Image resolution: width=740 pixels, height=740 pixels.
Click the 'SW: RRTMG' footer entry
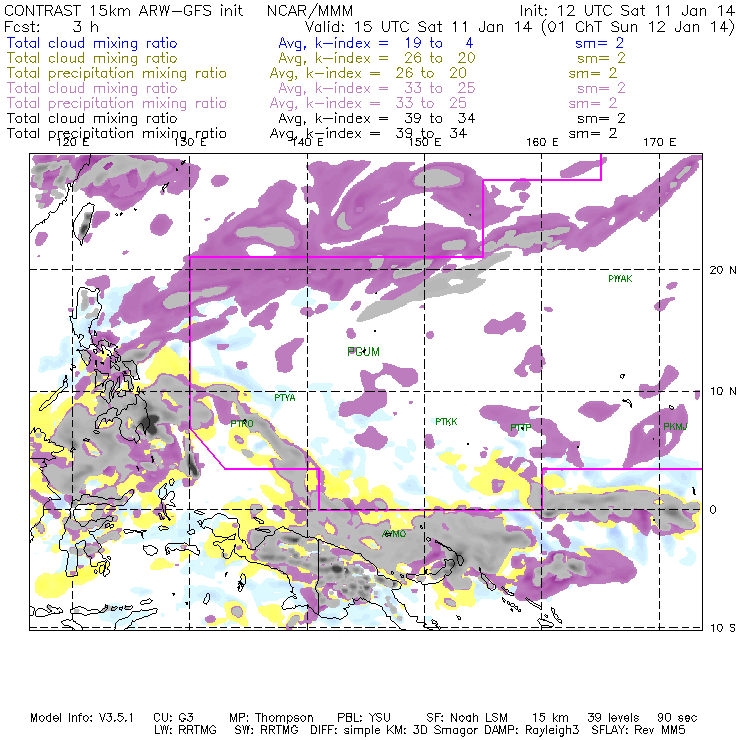[x=267, y=730]
